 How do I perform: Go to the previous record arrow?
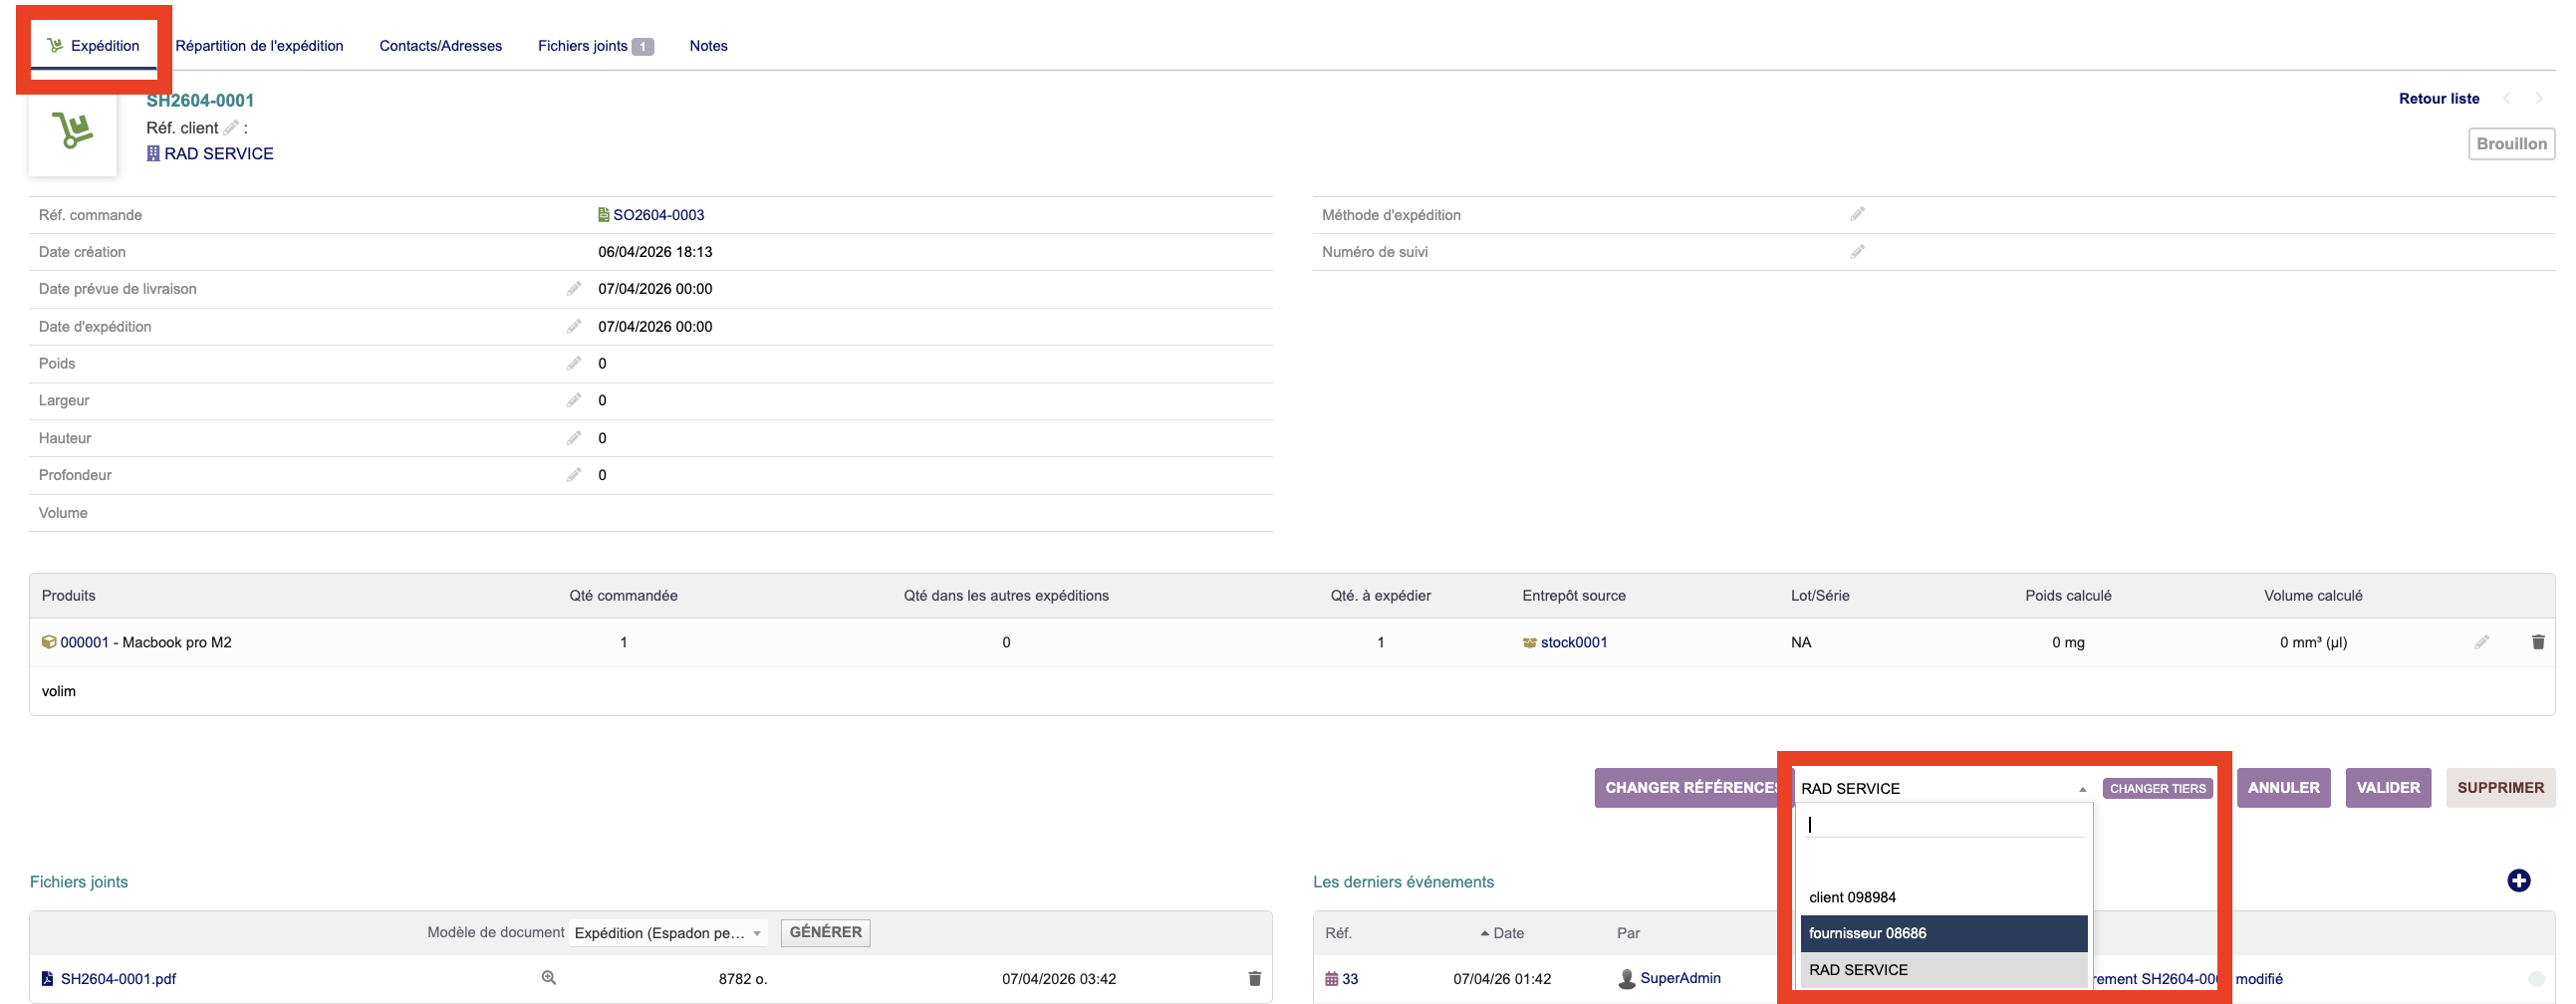click(x=2507, y=98)
